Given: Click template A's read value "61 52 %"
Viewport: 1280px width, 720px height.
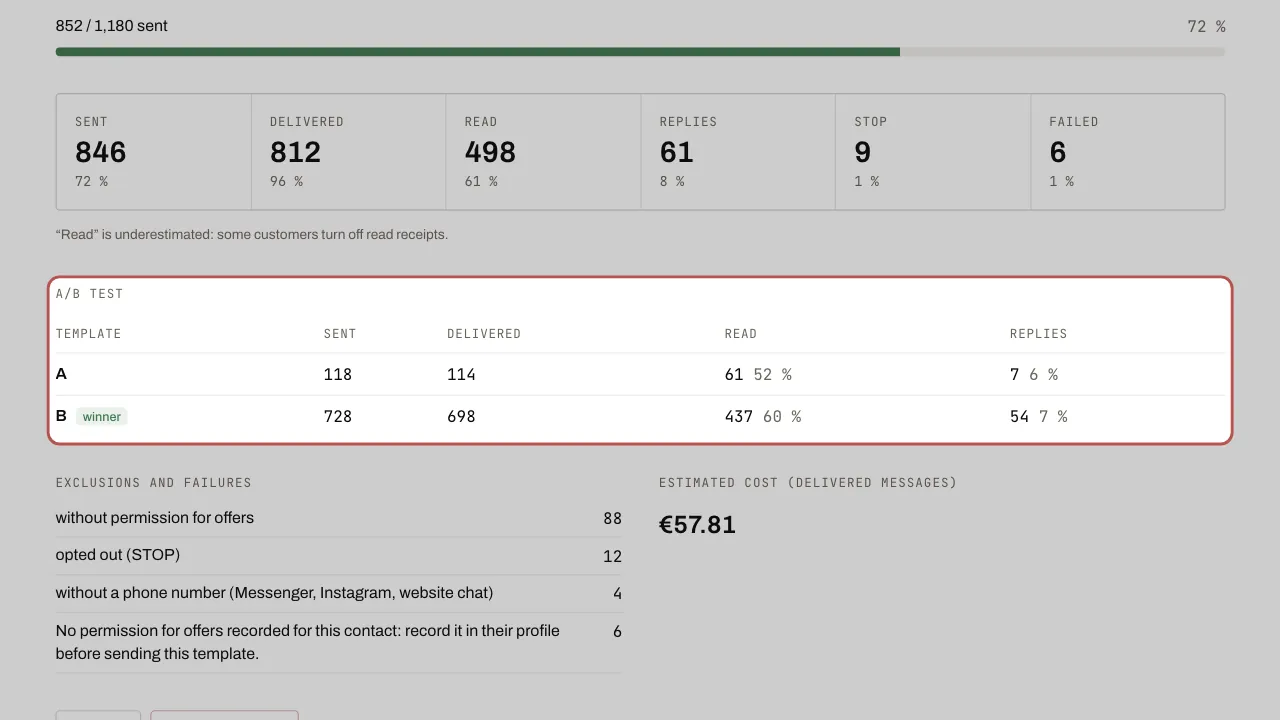Looking at the screenshot, I should (x=758, y=375).
